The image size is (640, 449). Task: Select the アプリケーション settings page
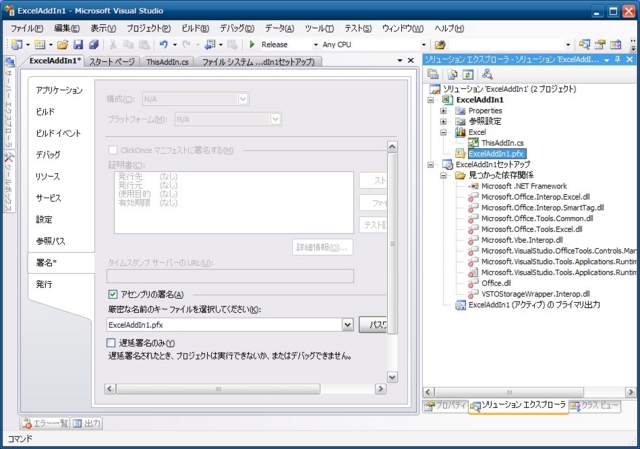pos(59,90)
